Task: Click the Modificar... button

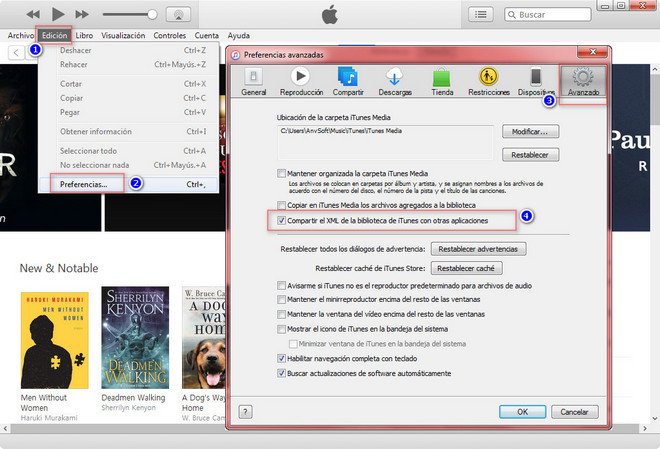Action: [530, 131]
